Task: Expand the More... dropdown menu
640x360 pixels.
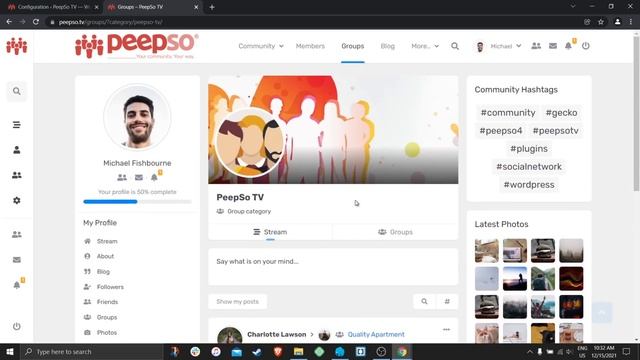Action: (425, 46)
